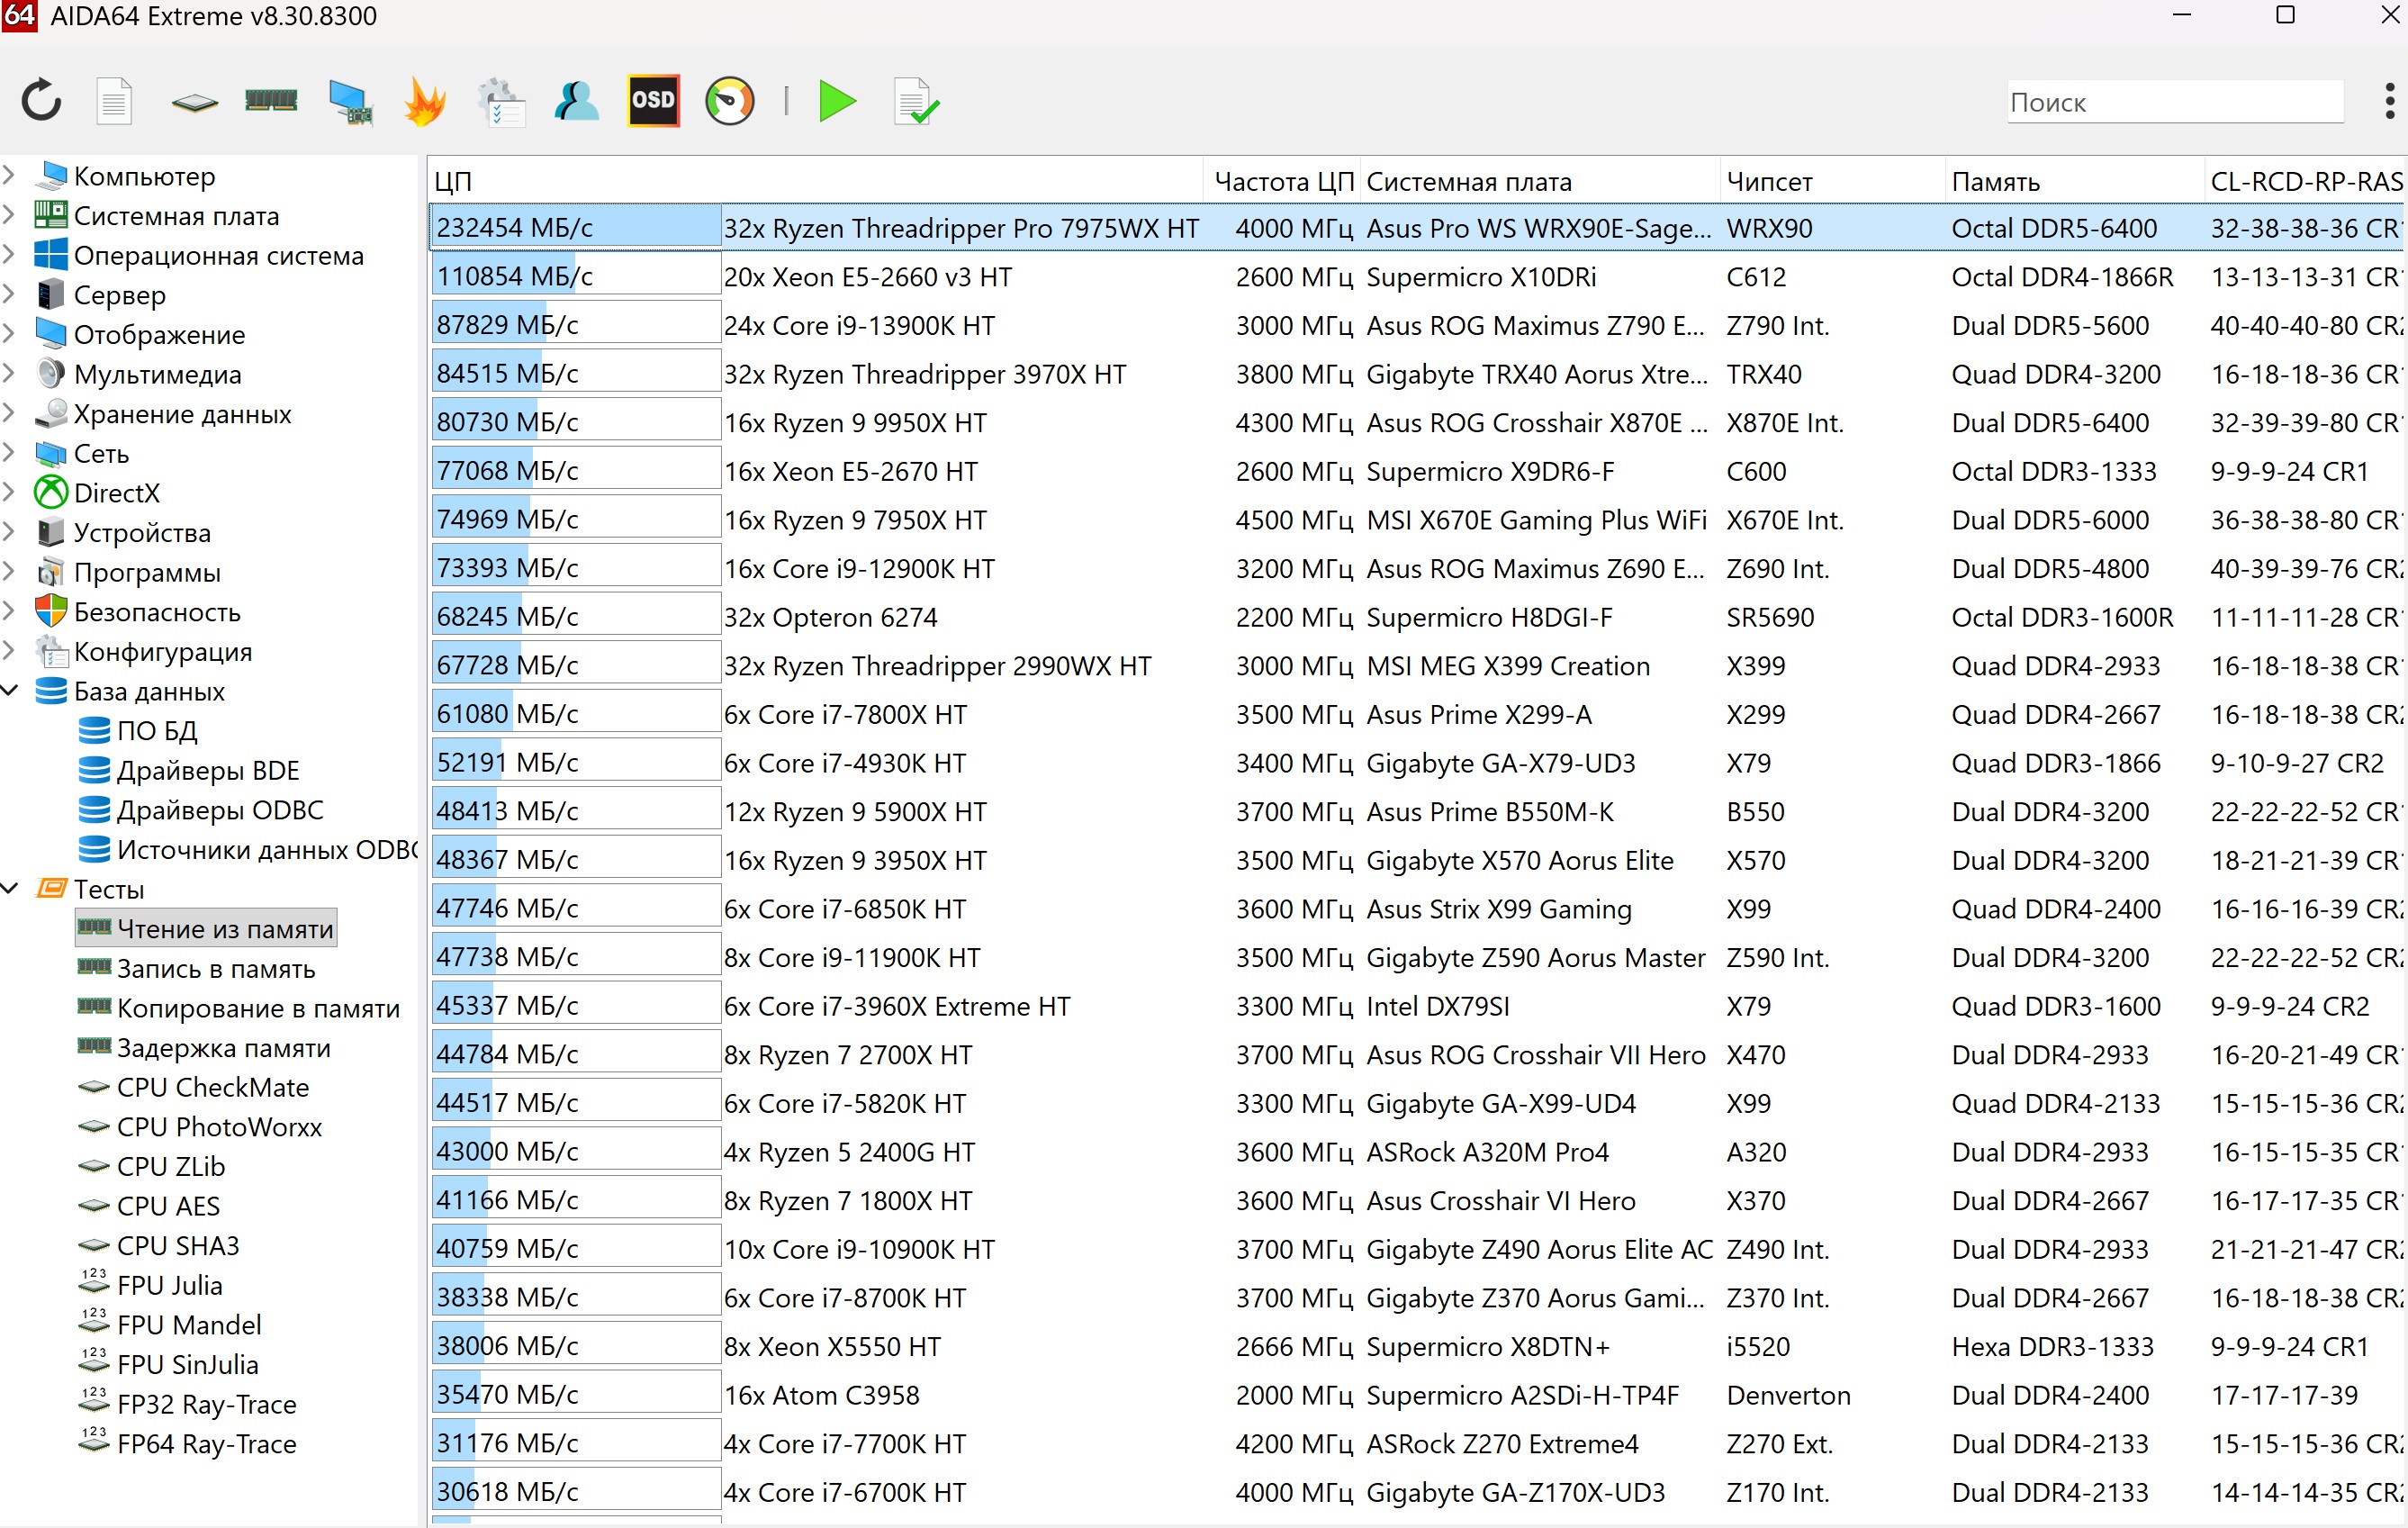Open the FPU Julia benchmark

click(x=170, y=1285)
